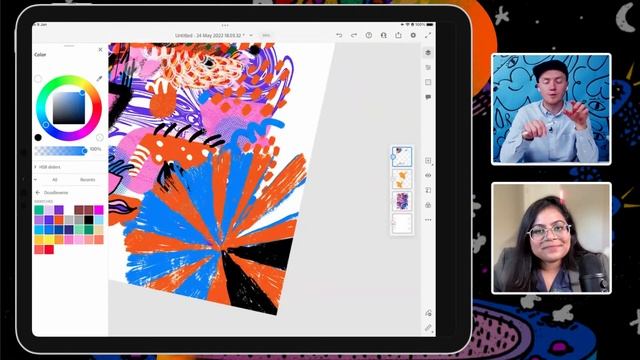Viewport: 640px width, 360px height.
Task: Click the male presenter video thumbnail
Action: tap(551, 109)
